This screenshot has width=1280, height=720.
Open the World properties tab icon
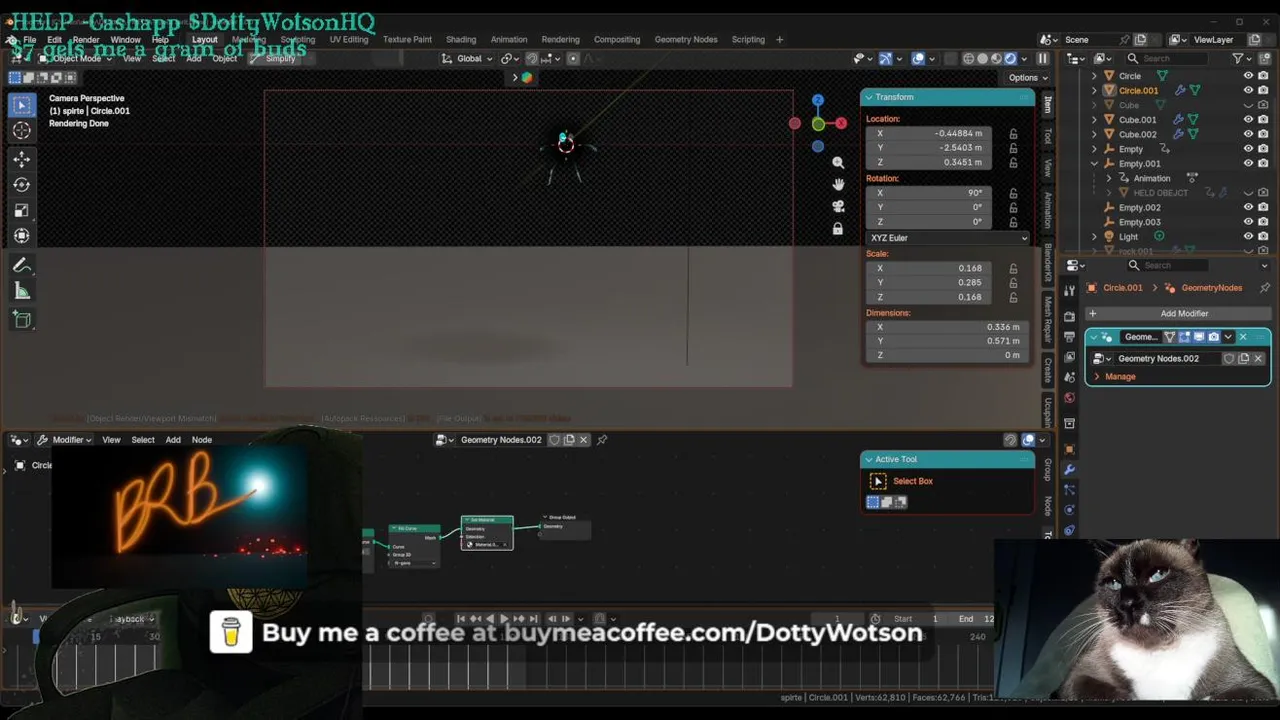tap(1069, 398)
